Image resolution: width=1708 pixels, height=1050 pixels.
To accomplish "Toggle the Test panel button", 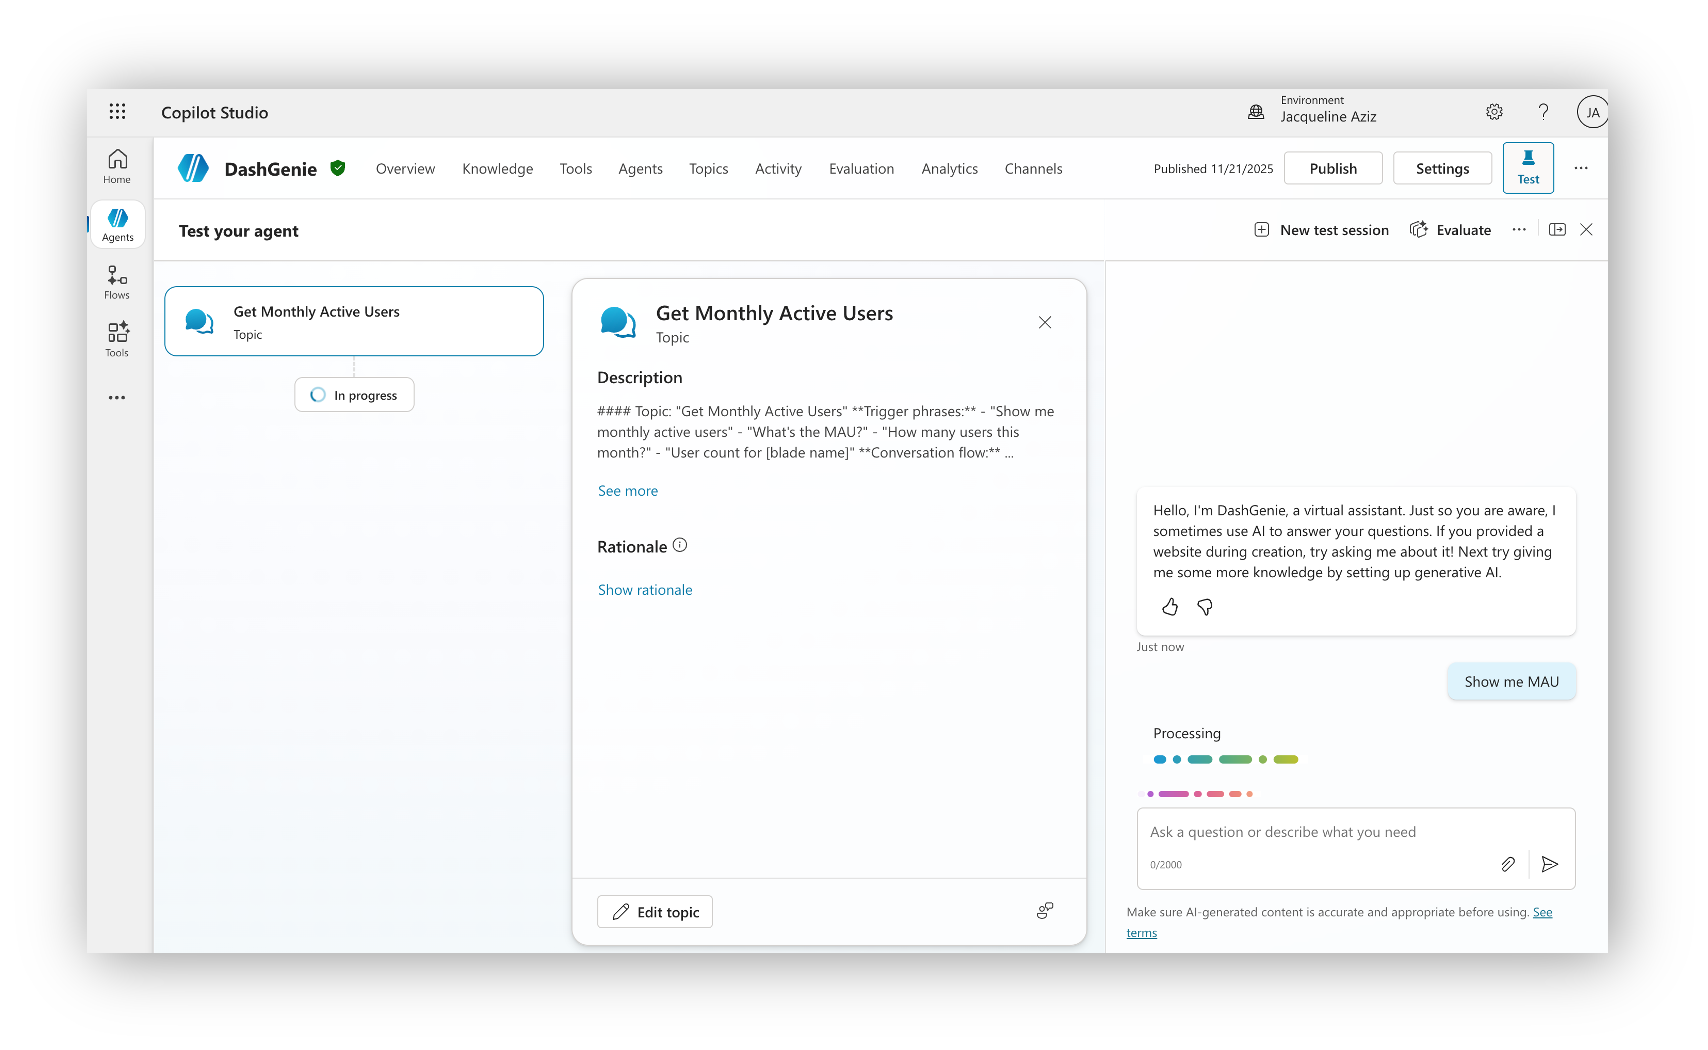I will (x=1528, y=168).
